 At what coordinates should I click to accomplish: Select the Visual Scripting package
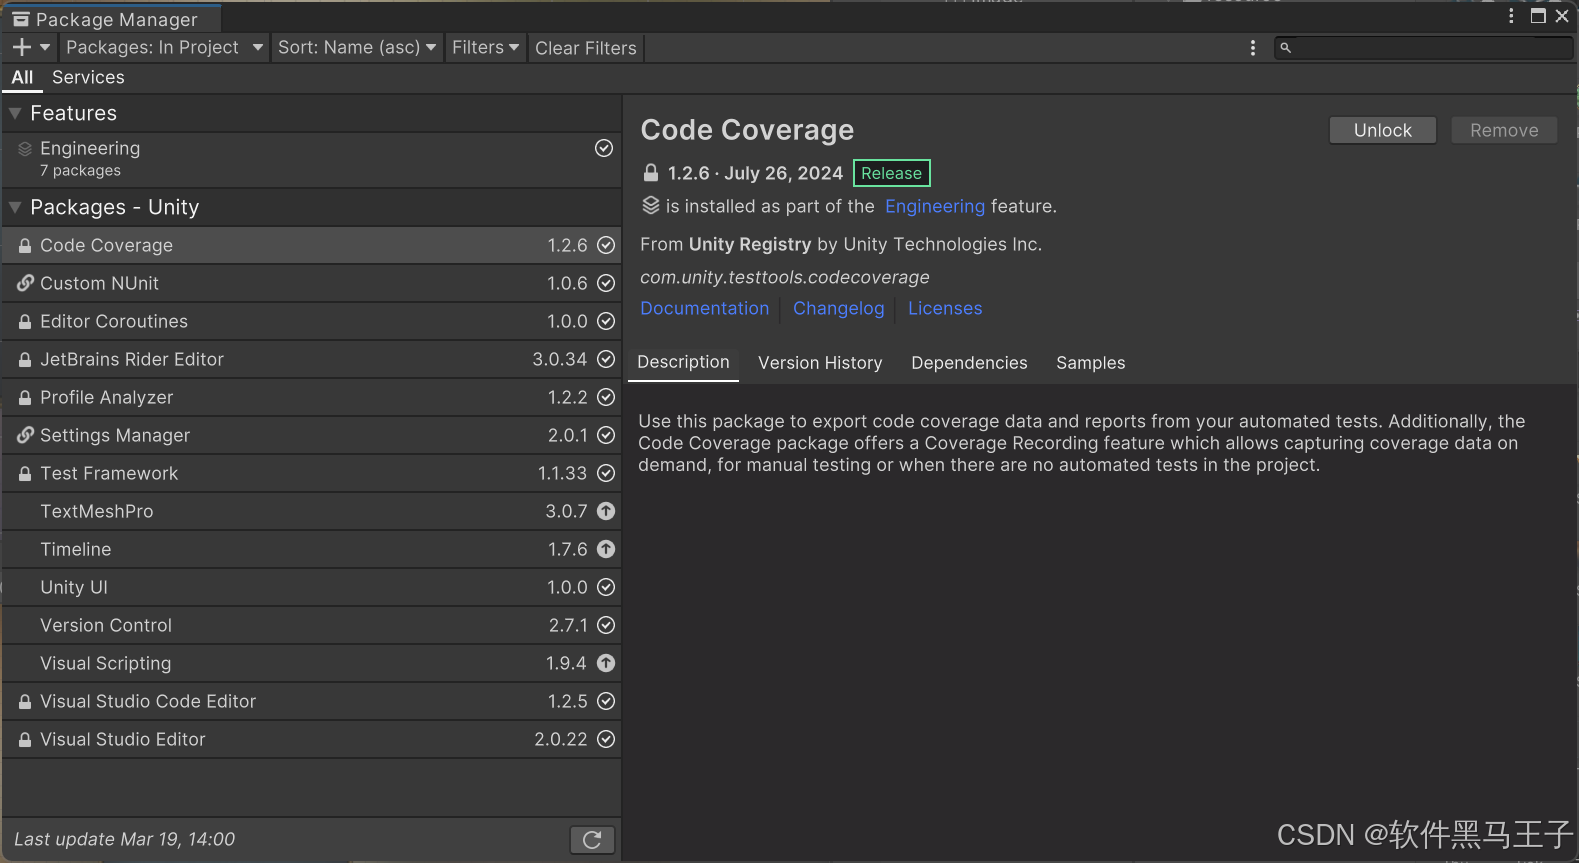[x=311, y=663]
